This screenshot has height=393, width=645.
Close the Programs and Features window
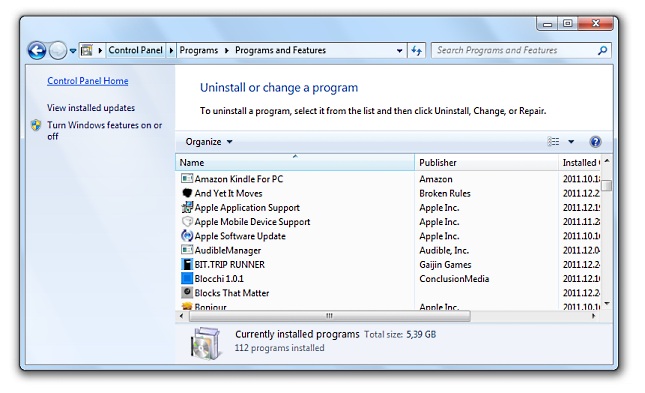tap(595, 24)
